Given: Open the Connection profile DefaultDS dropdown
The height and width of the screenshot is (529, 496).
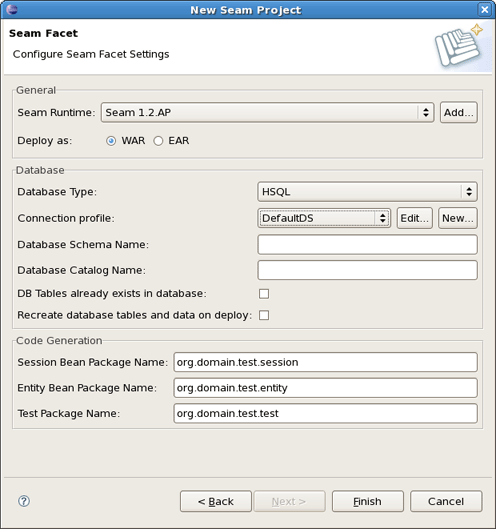Looking at the screenshot, I should click(x=324, y=218).
